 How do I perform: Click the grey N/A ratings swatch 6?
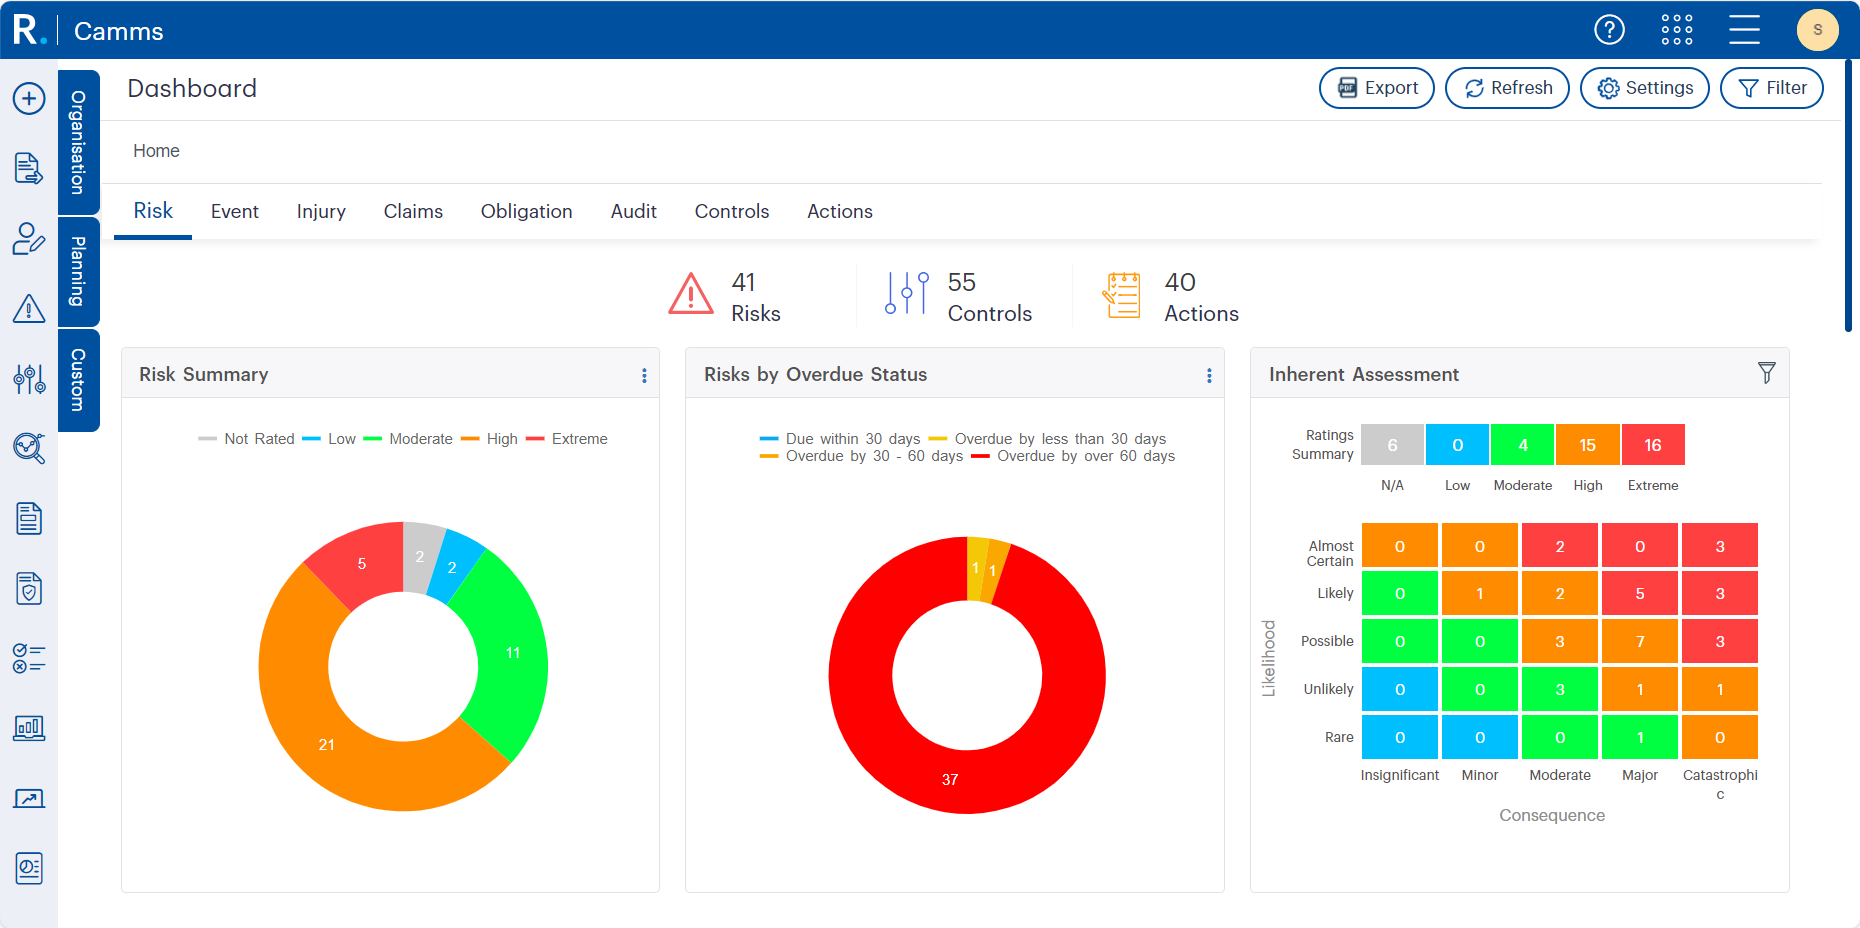(1392, 445)
